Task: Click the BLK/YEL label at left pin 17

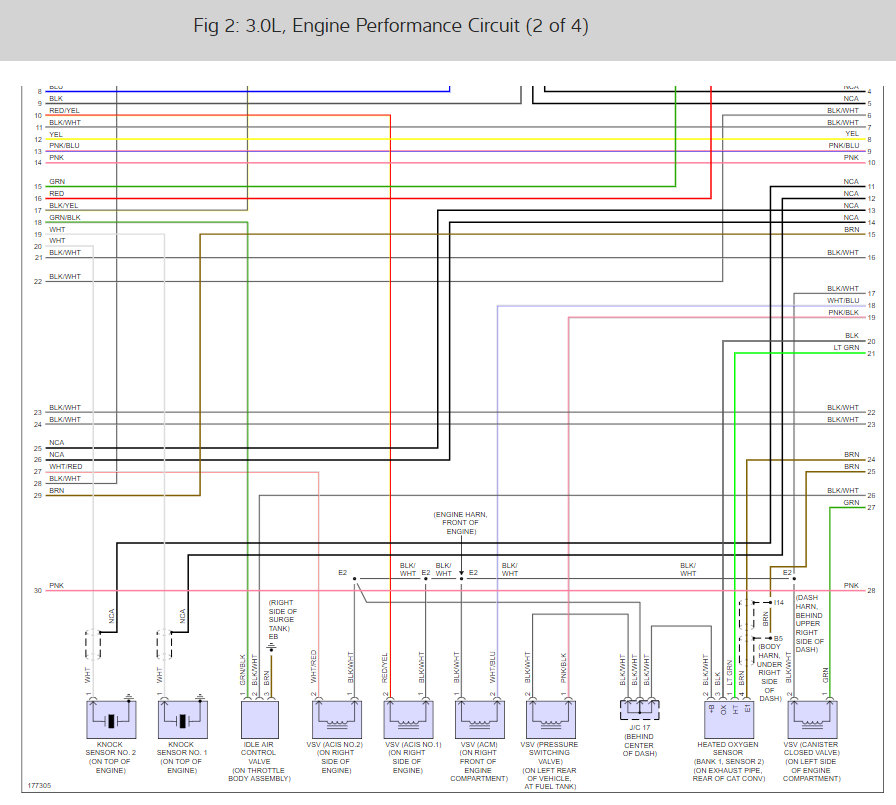Action: tap(64, 206)
